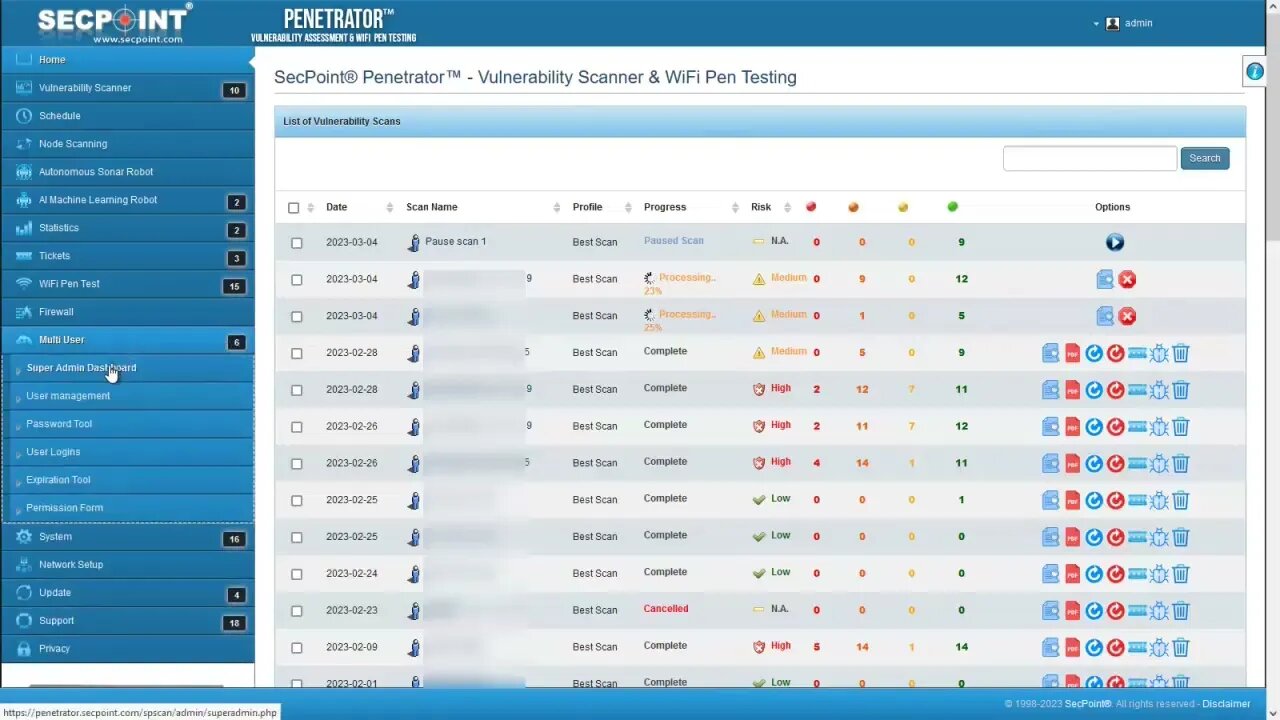The height and width of the screenshot is (720, 1280).
Task: Click bug icon for 2023-02-24 scan
Action: pyautogui.click(x=1159, y=574)
